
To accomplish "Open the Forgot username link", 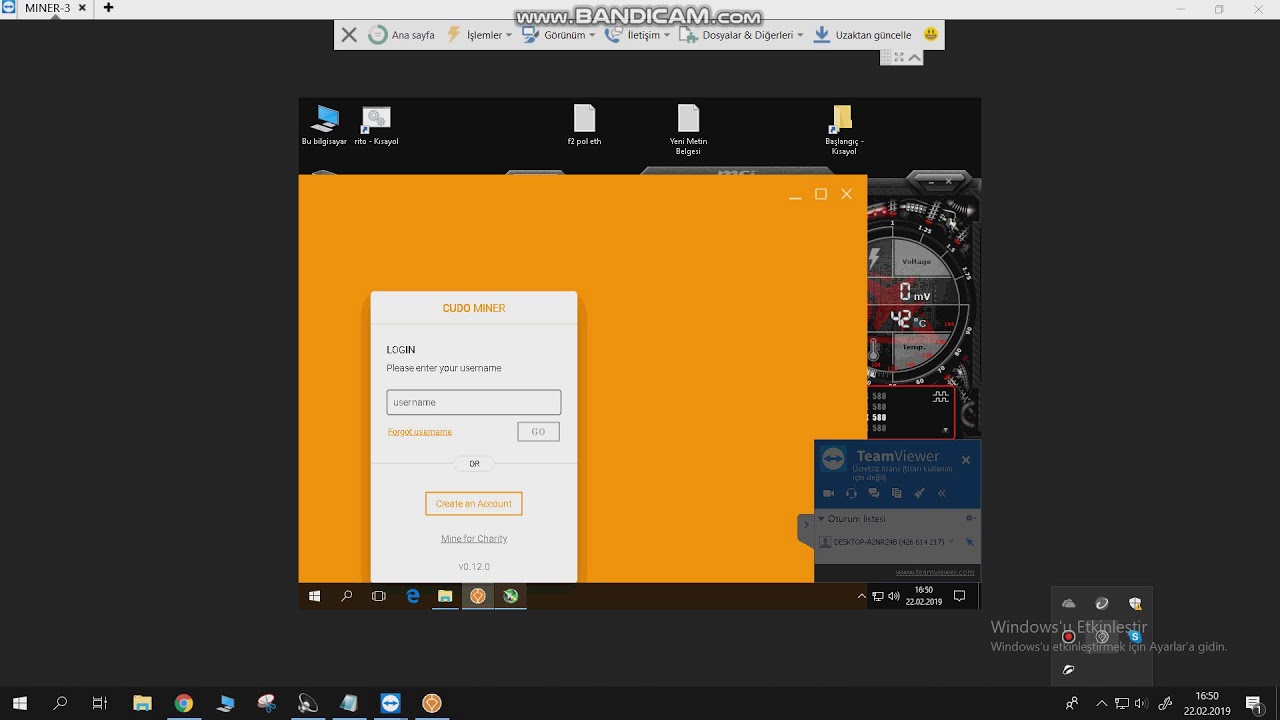I will click(420, 432).
